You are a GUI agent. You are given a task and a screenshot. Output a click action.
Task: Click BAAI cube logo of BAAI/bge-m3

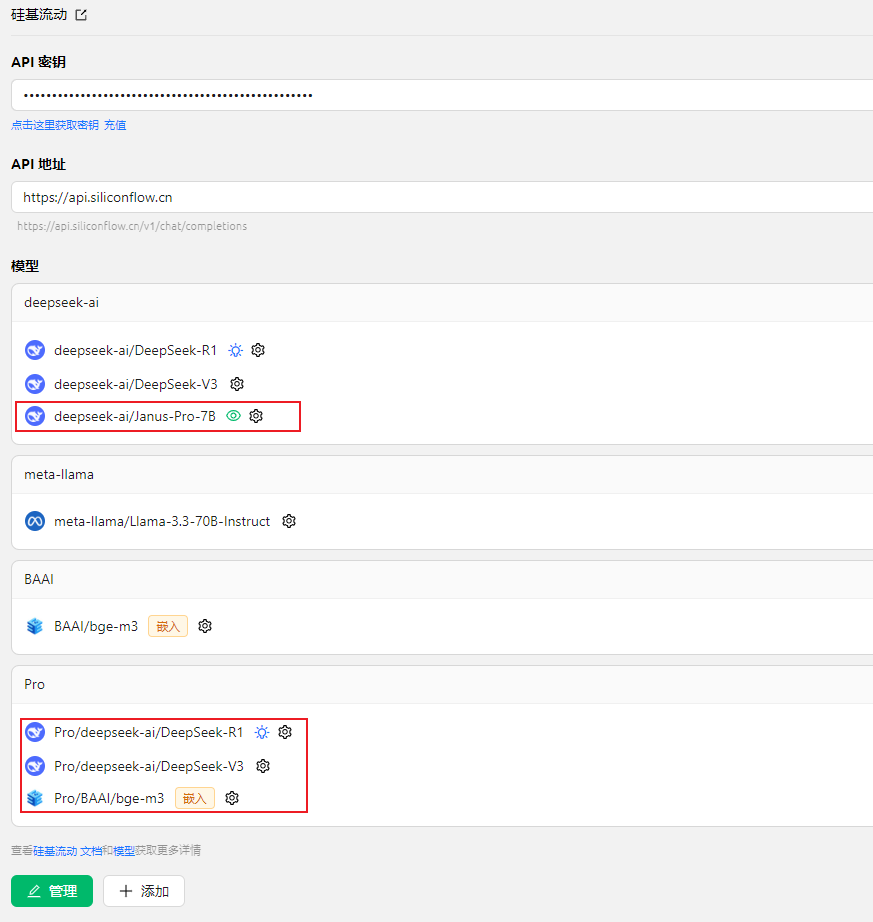[35, 626]
